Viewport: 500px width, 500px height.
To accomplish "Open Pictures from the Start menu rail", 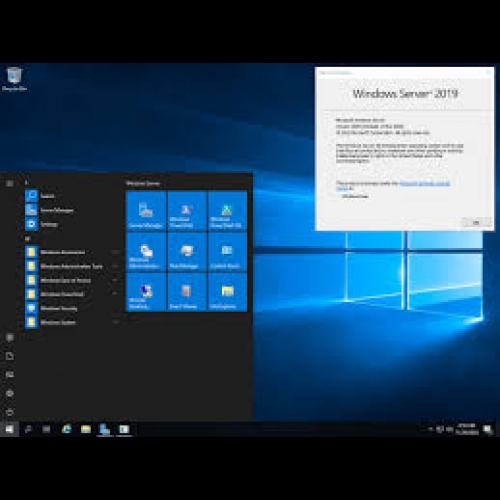I will pos(10,375).
